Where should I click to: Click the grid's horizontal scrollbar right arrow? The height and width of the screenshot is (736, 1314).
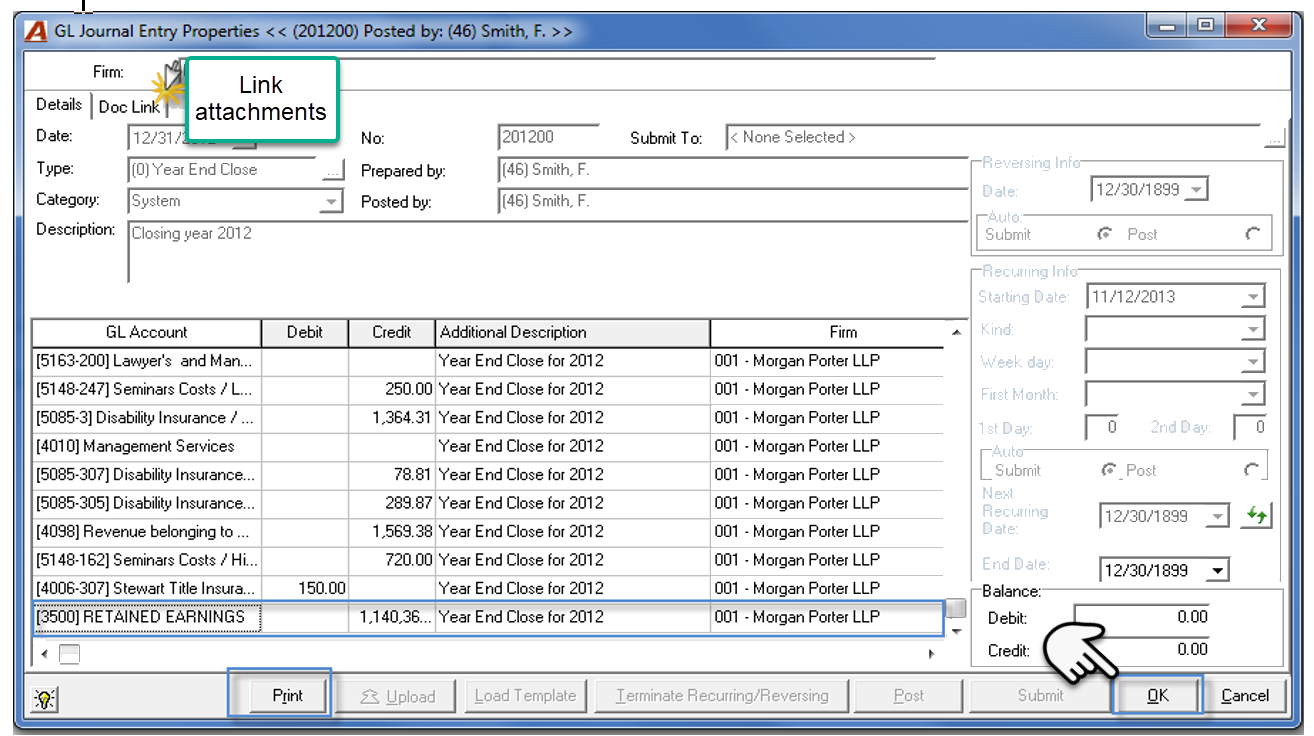pyautogui.click(x=932, y=654)
